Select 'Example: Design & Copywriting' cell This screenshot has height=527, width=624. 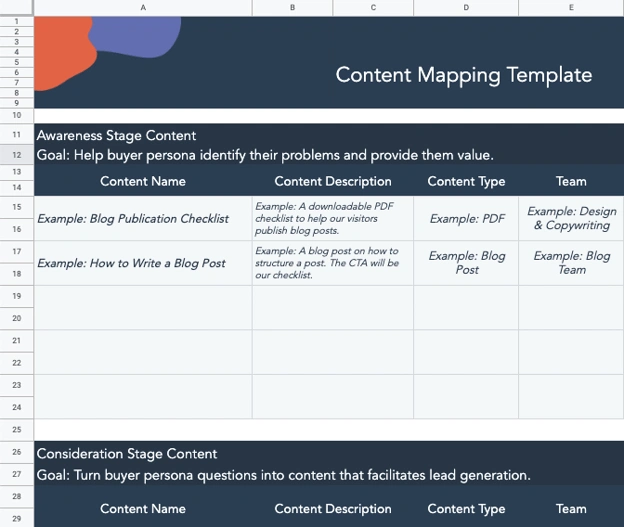571,218
